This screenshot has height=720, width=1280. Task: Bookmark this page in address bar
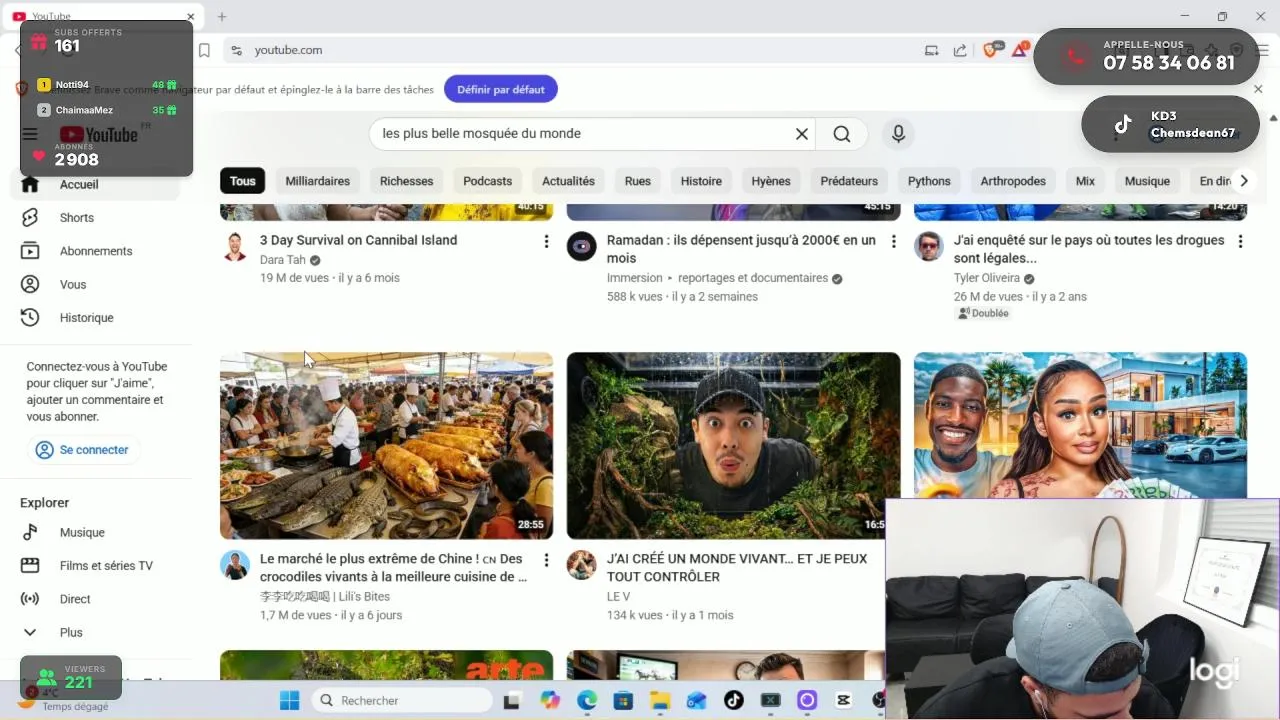204,50
